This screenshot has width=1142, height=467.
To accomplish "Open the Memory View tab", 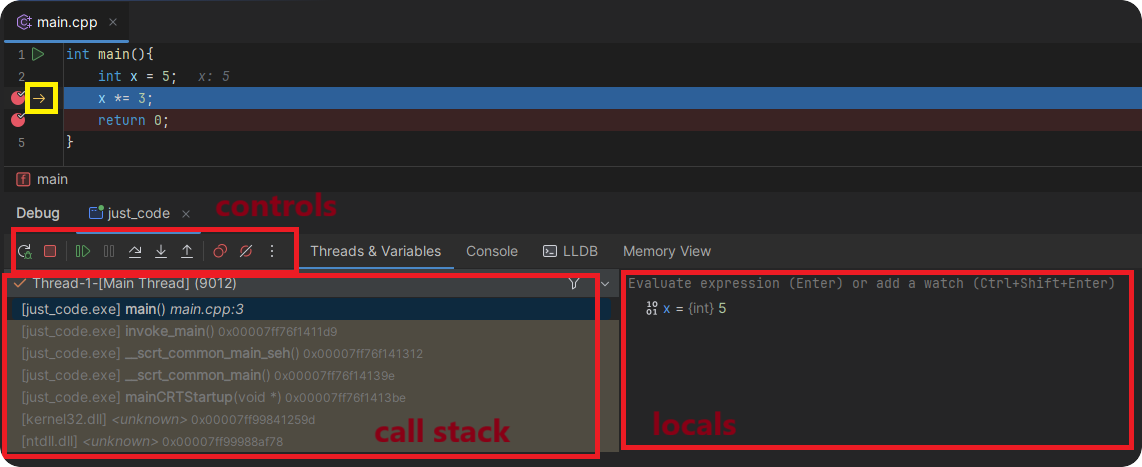I will click(x=667, y=251).
